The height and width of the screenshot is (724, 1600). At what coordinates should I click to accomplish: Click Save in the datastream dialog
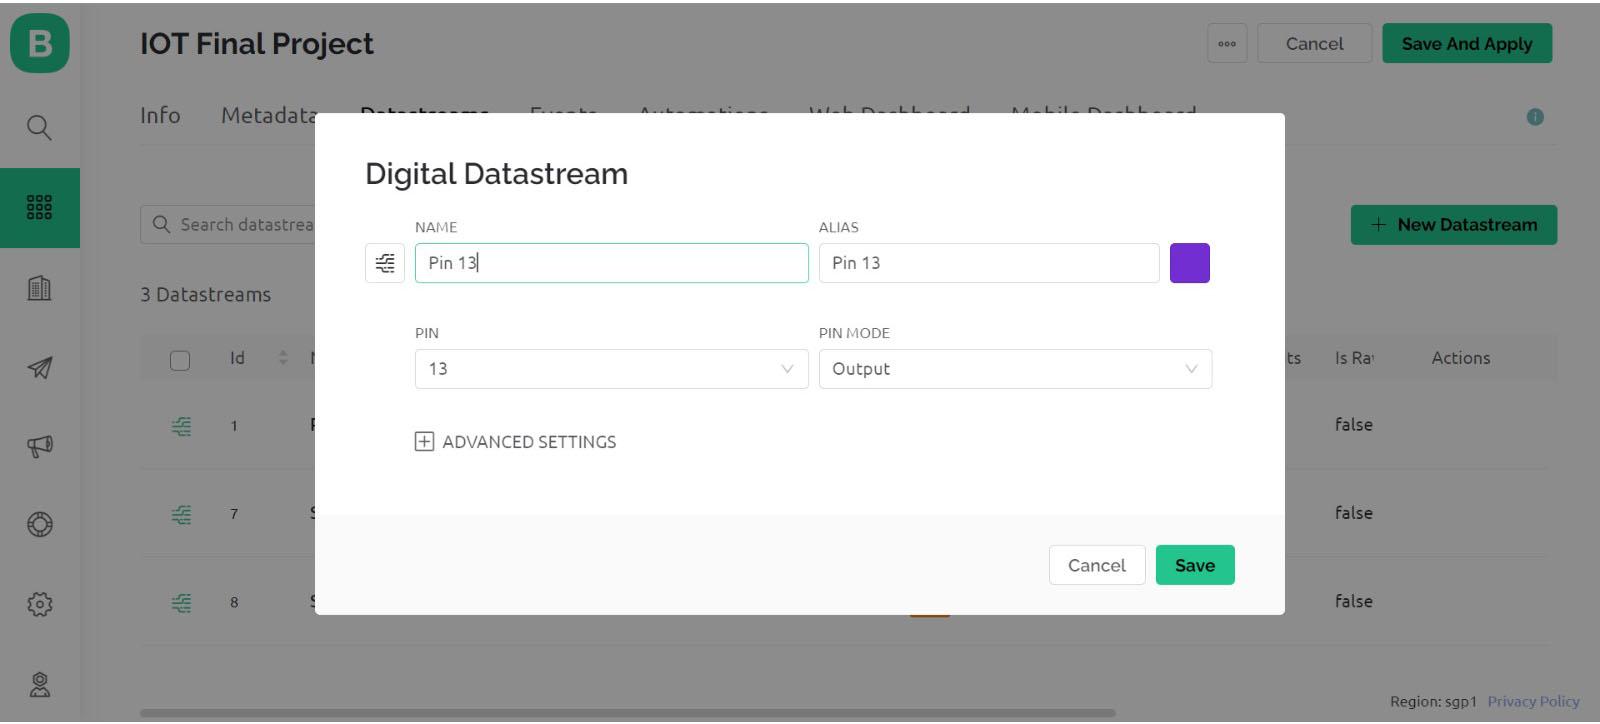(1195, 565)
